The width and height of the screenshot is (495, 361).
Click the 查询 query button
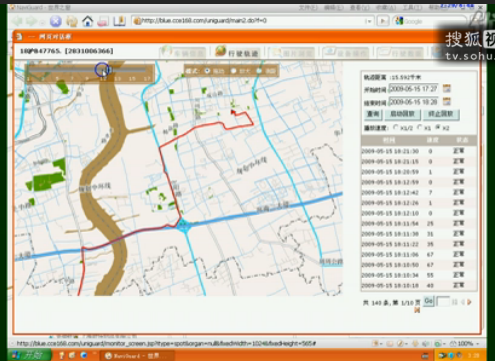click(373, 114)
